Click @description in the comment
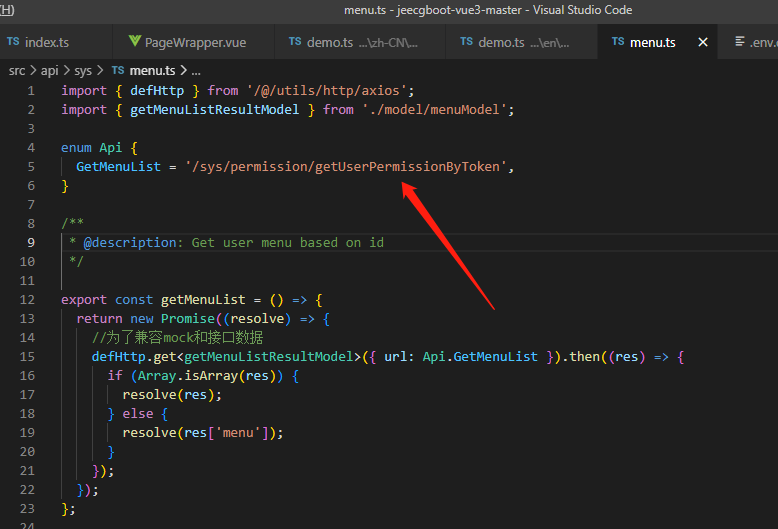Screen dimensions: 778x529 click(x=130, y=243)
